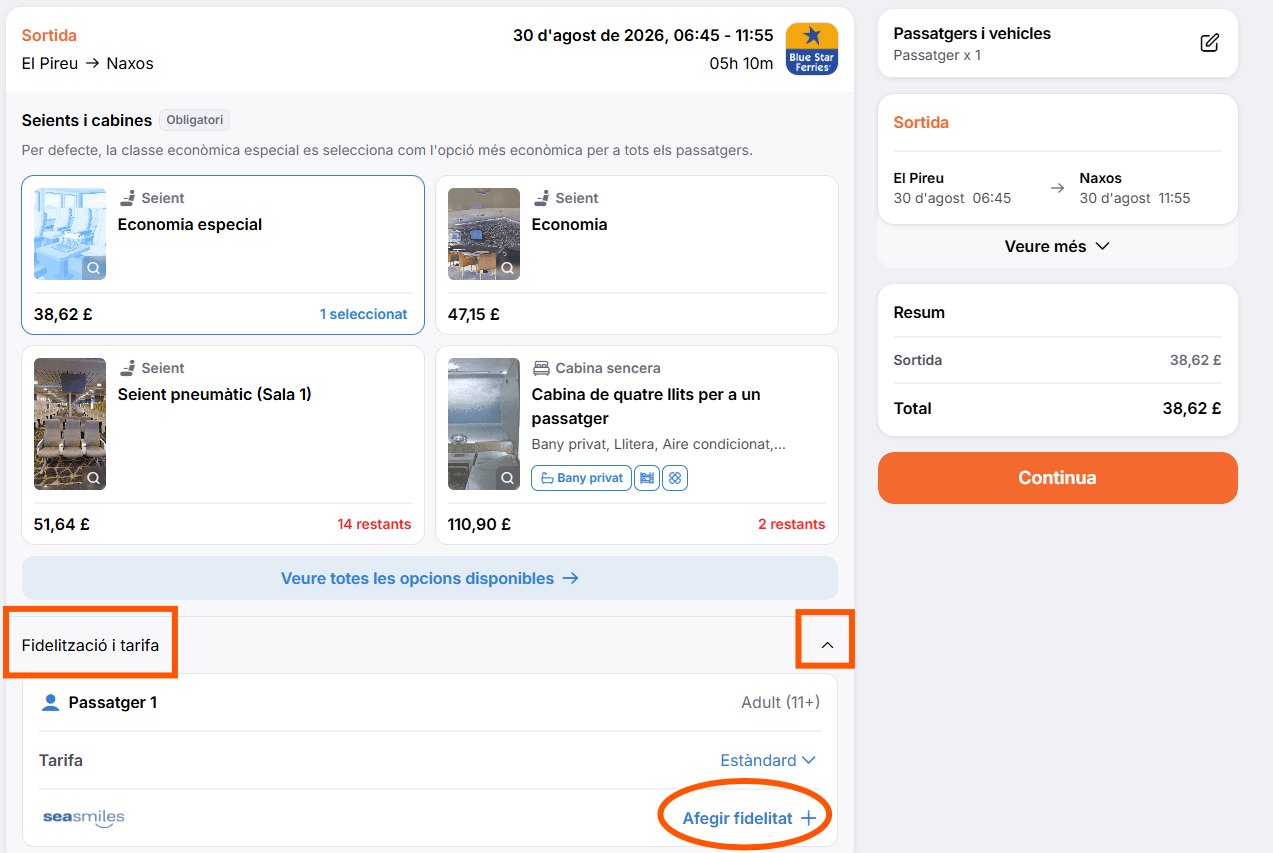1273x853 pixels.
Task: Pick the four-bed cabin for one passenger
Action: [637, 445]
